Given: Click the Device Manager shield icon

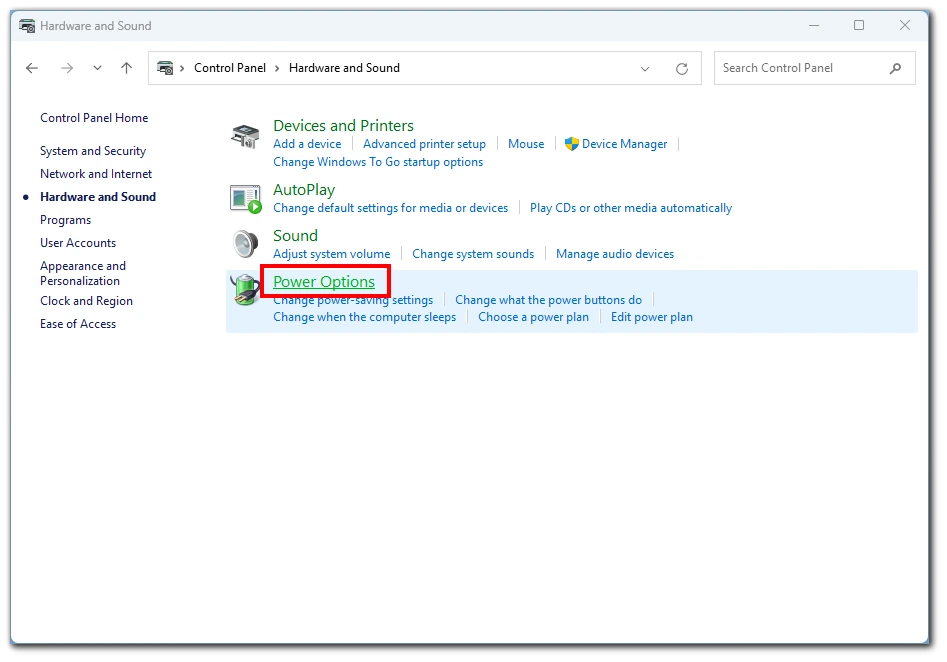Looking at the screenshot, I should (571, 144).
